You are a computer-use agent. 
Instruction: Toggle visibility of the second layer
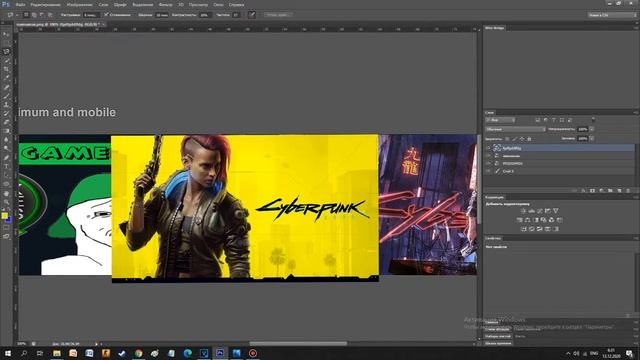[x=488, y=156]
